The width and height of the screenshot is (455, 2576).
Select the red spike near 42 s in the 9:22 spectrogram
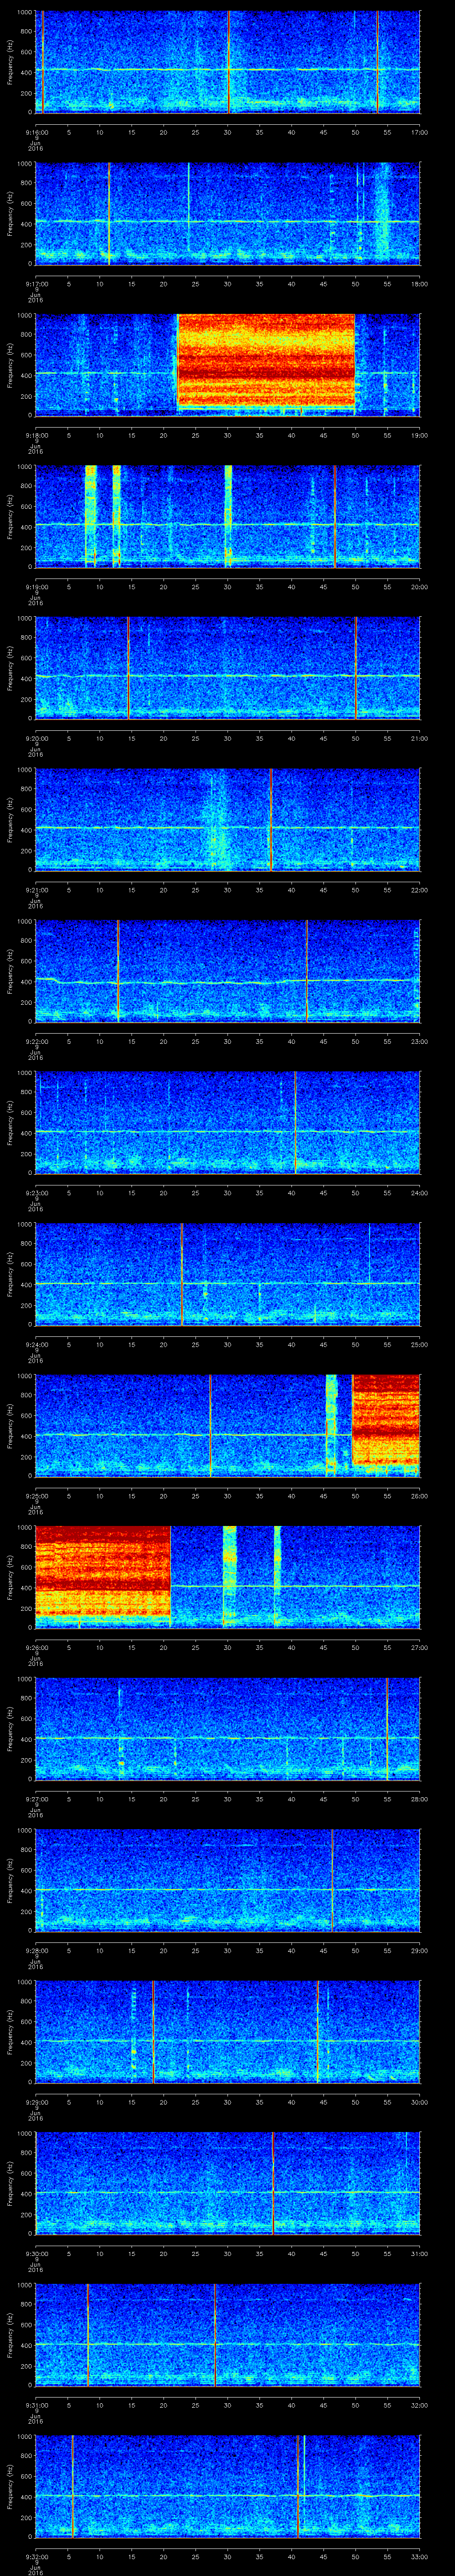pyautogui.click(x=306, y=971)
